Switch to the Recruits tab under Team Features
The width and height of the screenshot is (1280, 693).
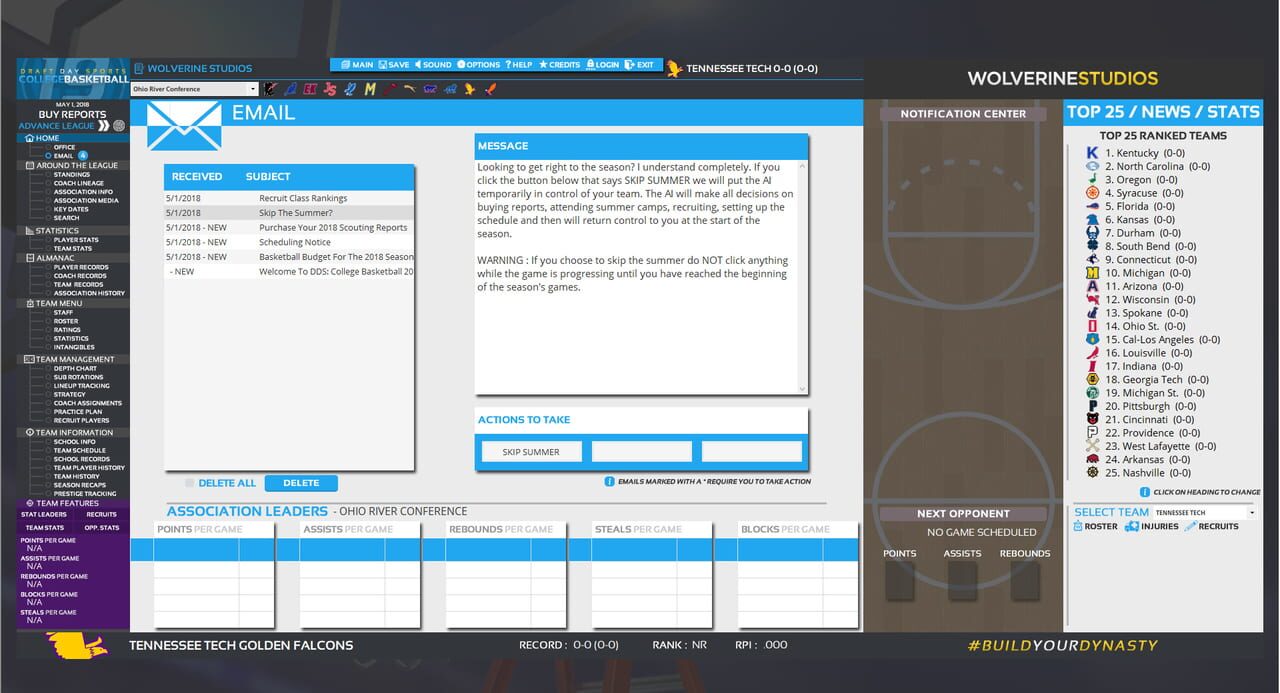[x=101, y=514]
